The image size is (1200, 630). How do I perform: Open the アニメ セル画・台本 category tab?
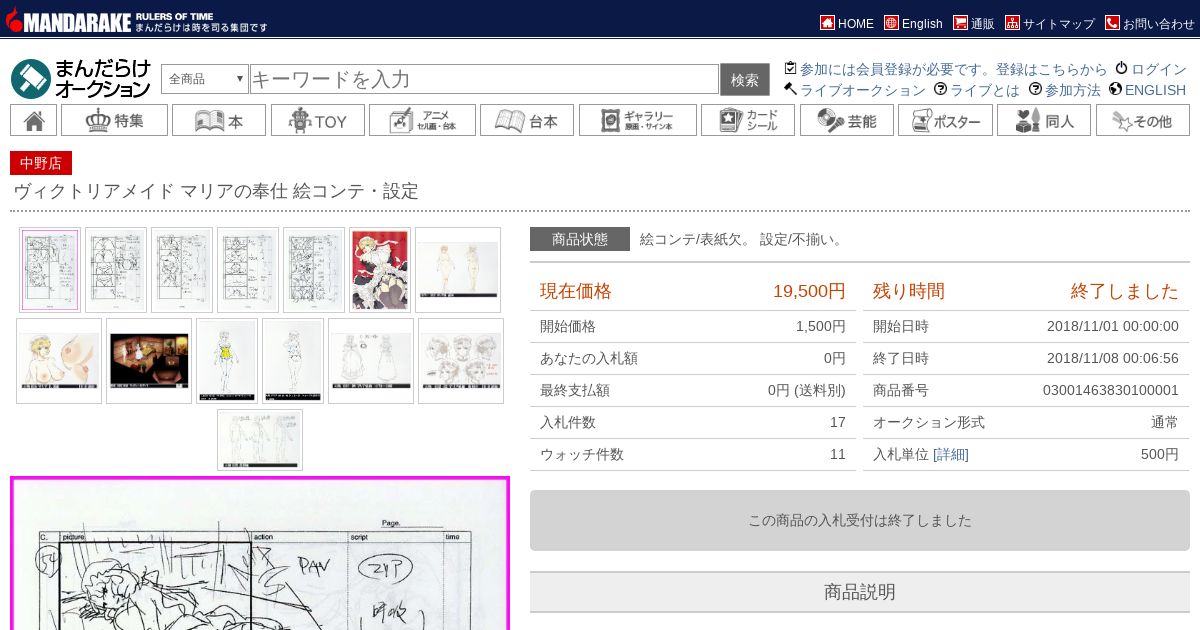(x=422, y=120)
